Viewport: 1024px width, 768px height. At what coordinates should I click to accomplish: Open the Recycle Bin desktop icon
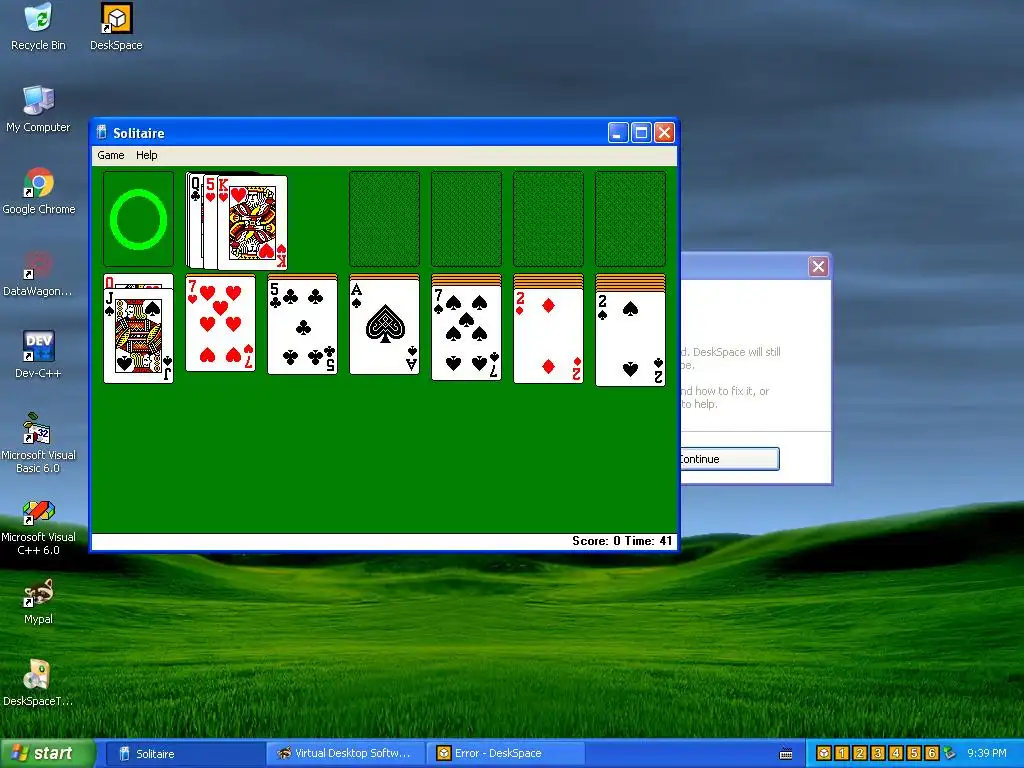tap(39, 27)
